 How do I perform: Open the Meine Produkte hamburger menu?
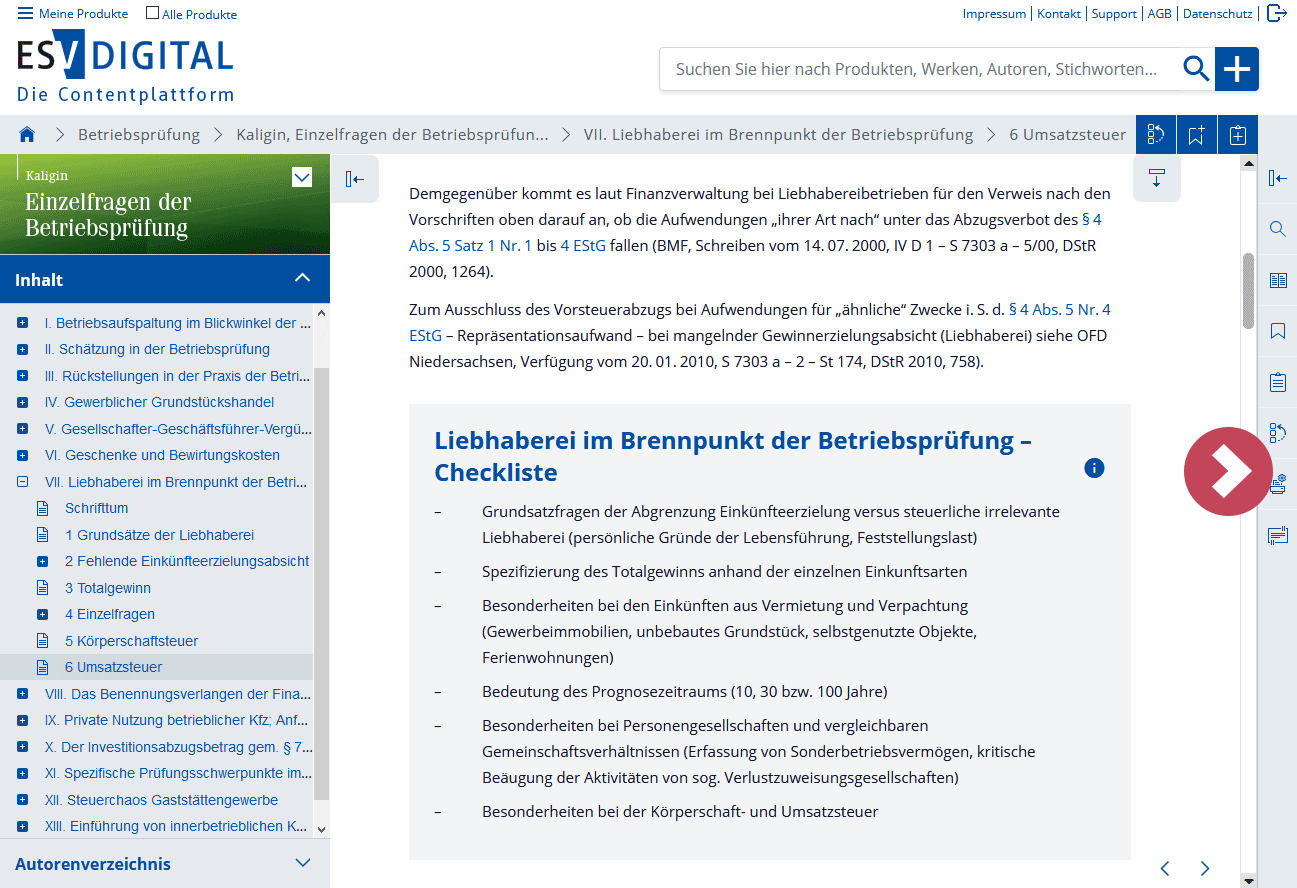73,14
